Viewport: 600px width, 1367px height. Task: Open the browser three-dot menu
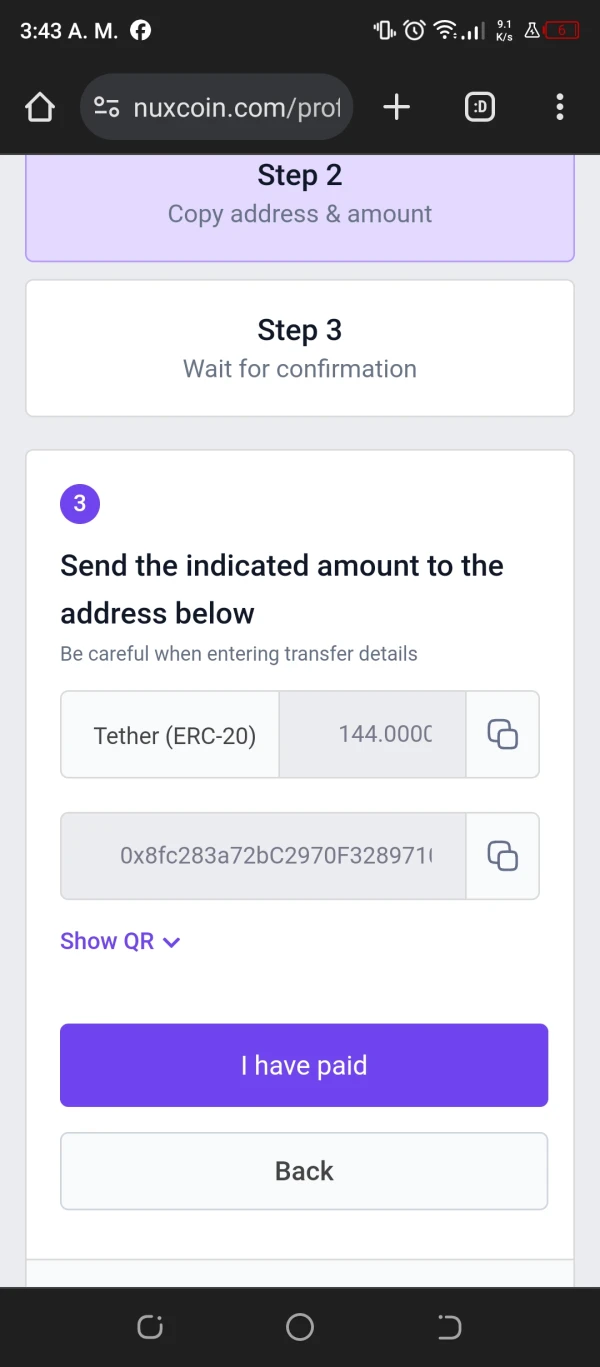tap(559, 107)
